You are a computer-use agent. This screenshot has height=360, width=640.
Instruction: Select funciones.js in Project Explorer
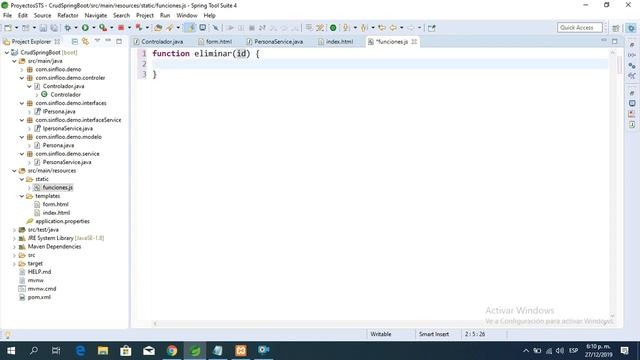[x=58, y=187]
